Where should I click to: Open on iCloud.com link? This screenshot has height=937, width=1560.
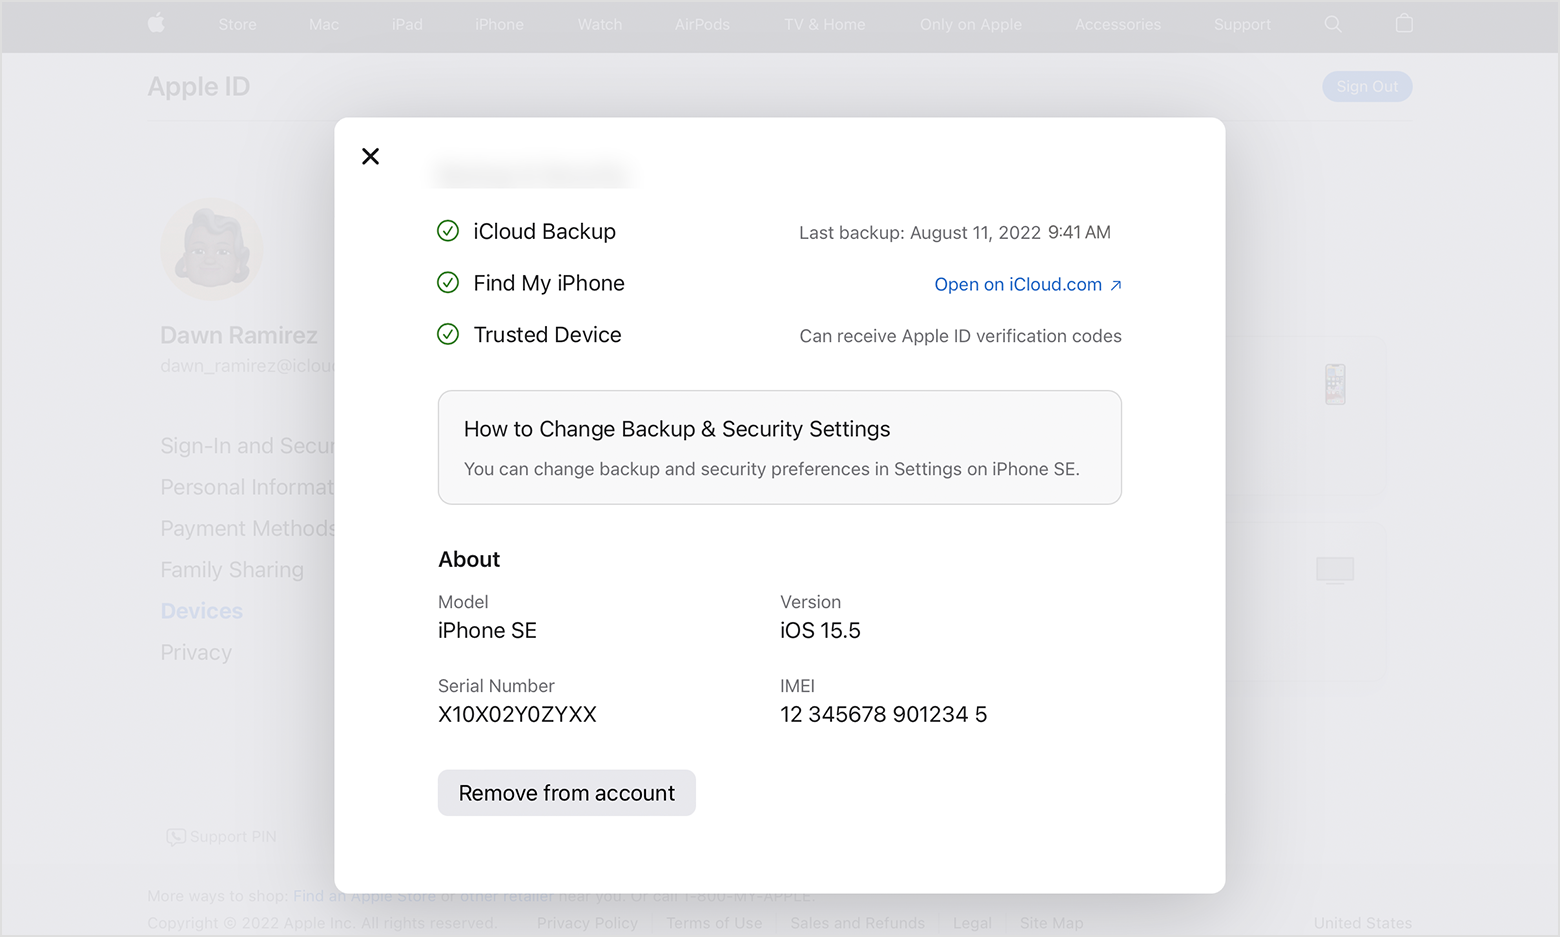click(1028, 285)
